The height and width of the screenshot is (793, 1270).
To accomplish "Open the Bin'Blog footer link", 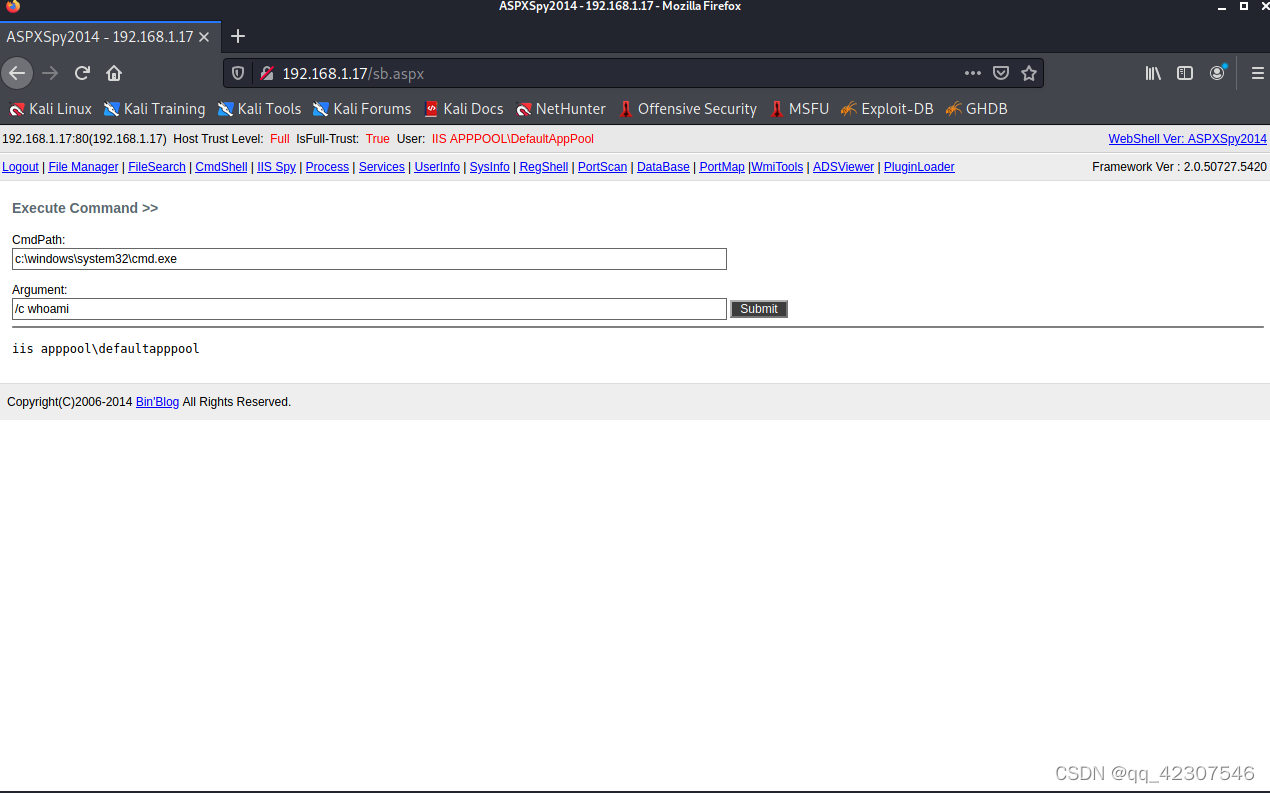I will (x=157, y=402).
